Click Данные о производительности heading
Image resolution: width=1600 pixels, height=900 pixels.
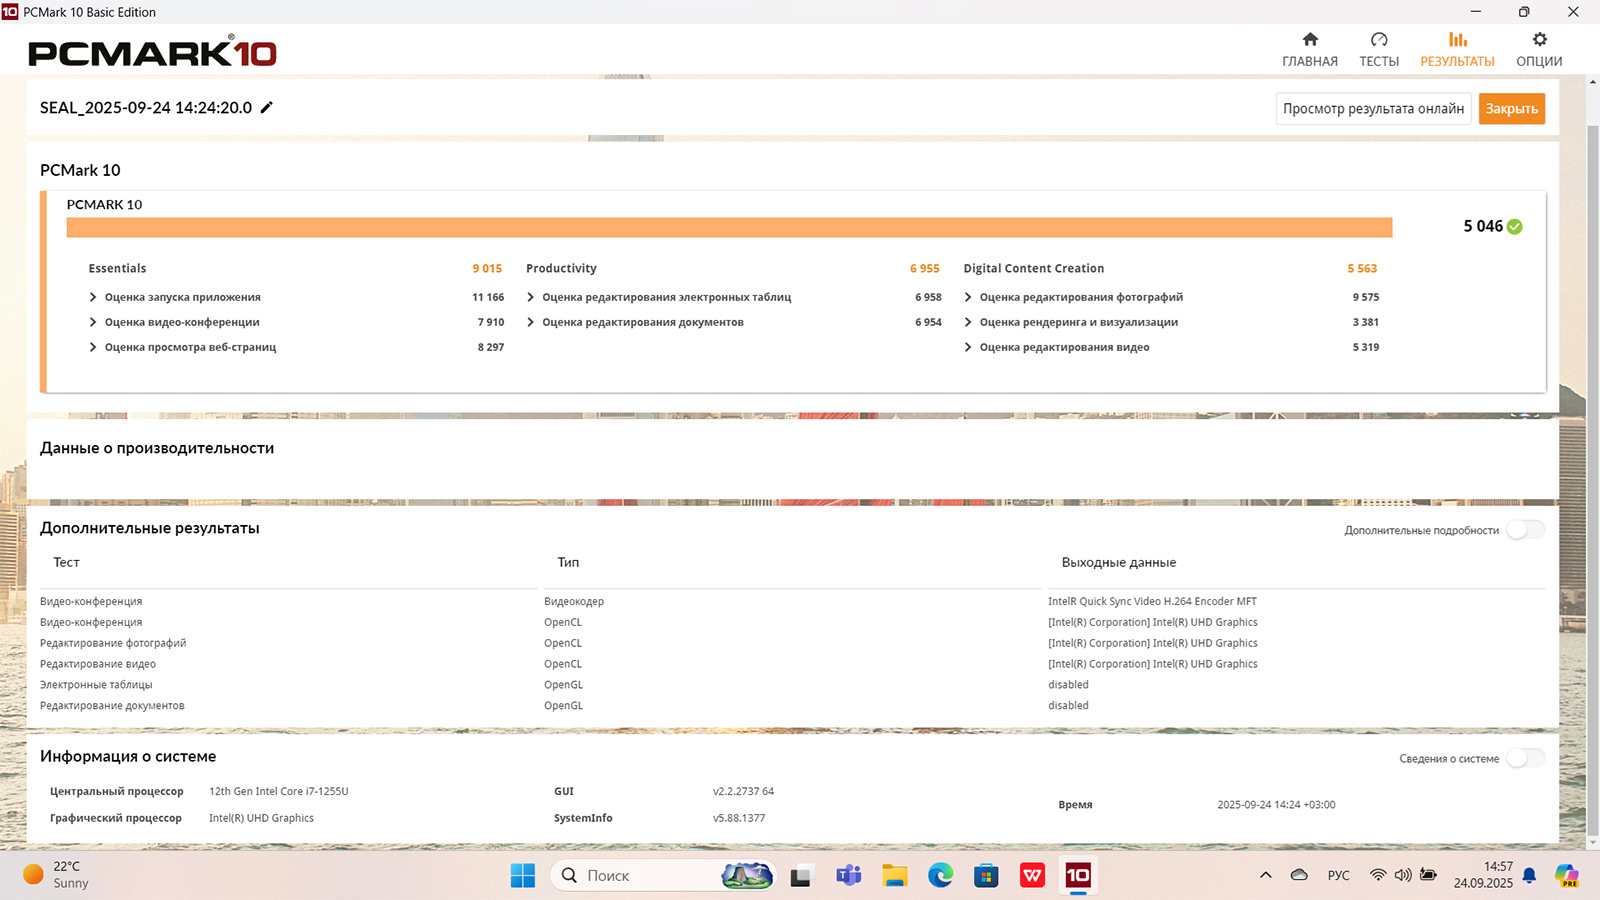(157, 448)
